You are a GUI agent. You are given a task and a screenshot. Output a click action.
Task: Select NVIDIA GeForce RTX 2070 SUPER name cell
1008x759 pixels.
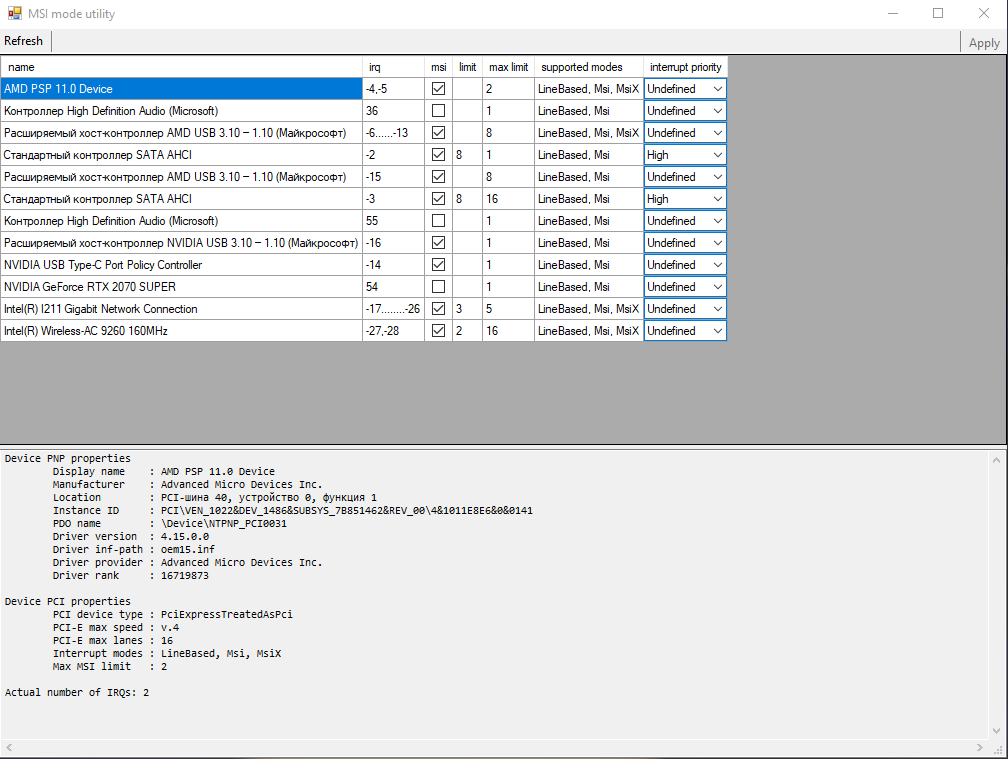tap(181, 287)
